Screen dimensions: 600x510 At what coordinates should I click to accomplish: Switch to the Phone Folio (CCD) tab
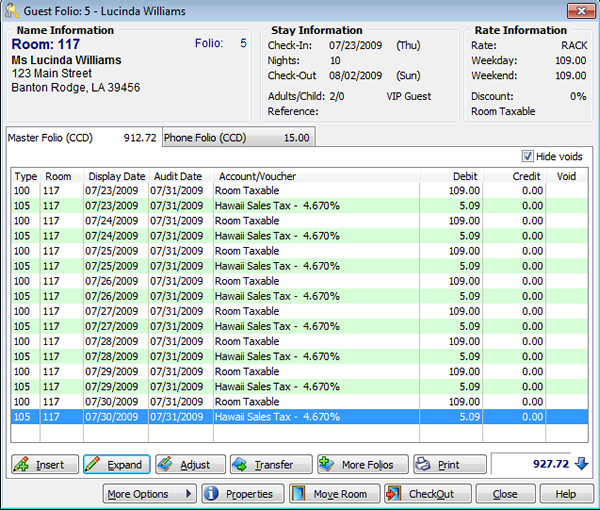pos(236,138)
